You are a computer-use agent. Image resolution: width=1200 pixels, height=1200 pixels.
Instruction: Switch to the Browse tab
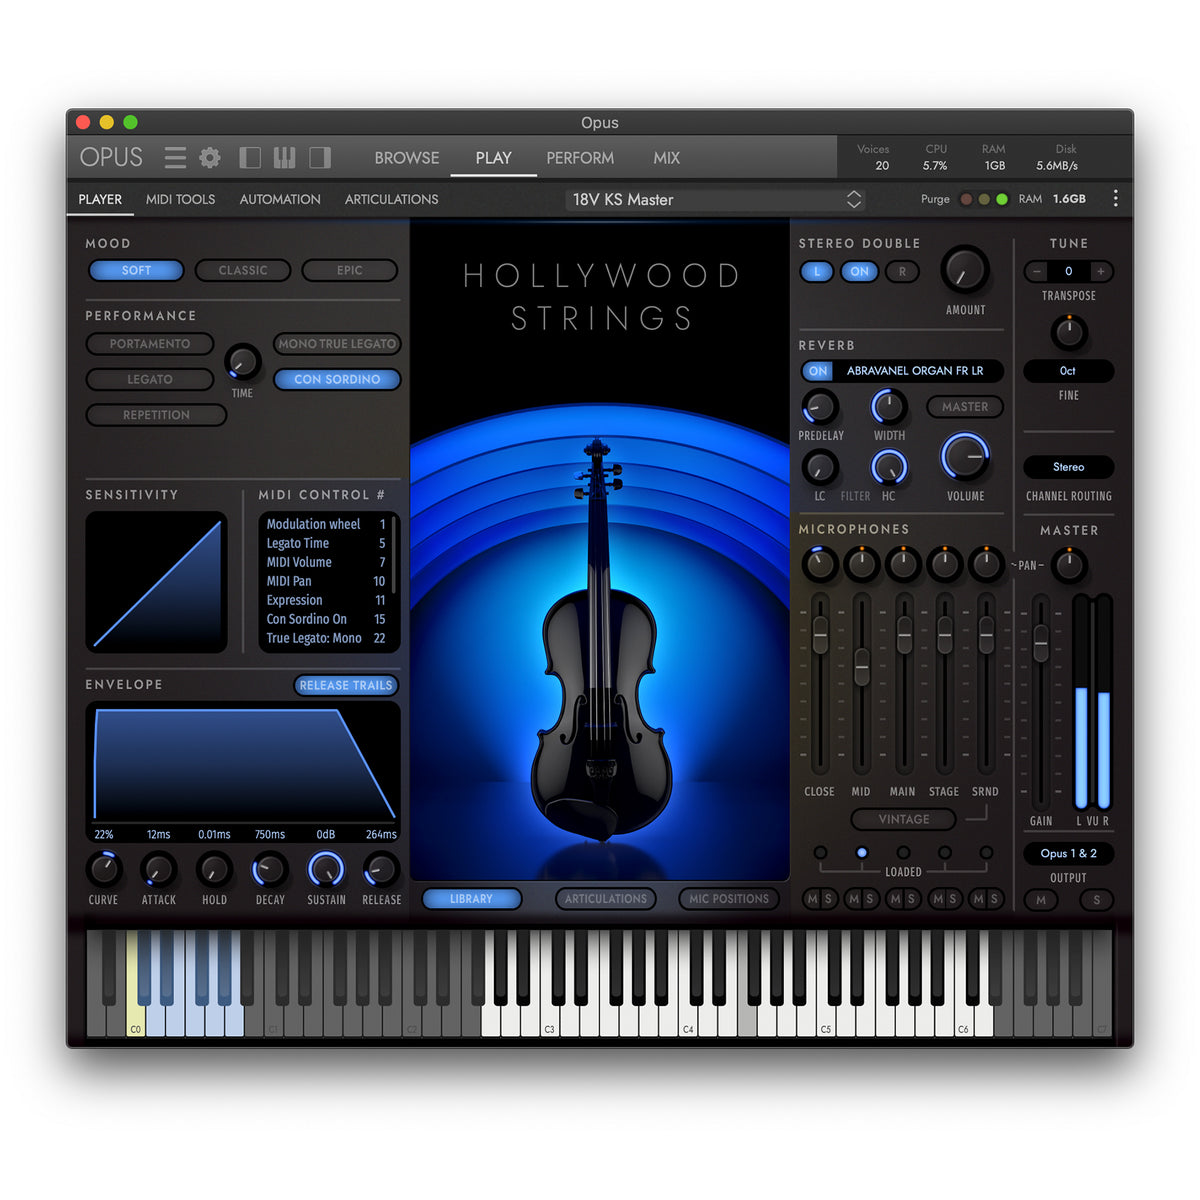coord(407,158)
